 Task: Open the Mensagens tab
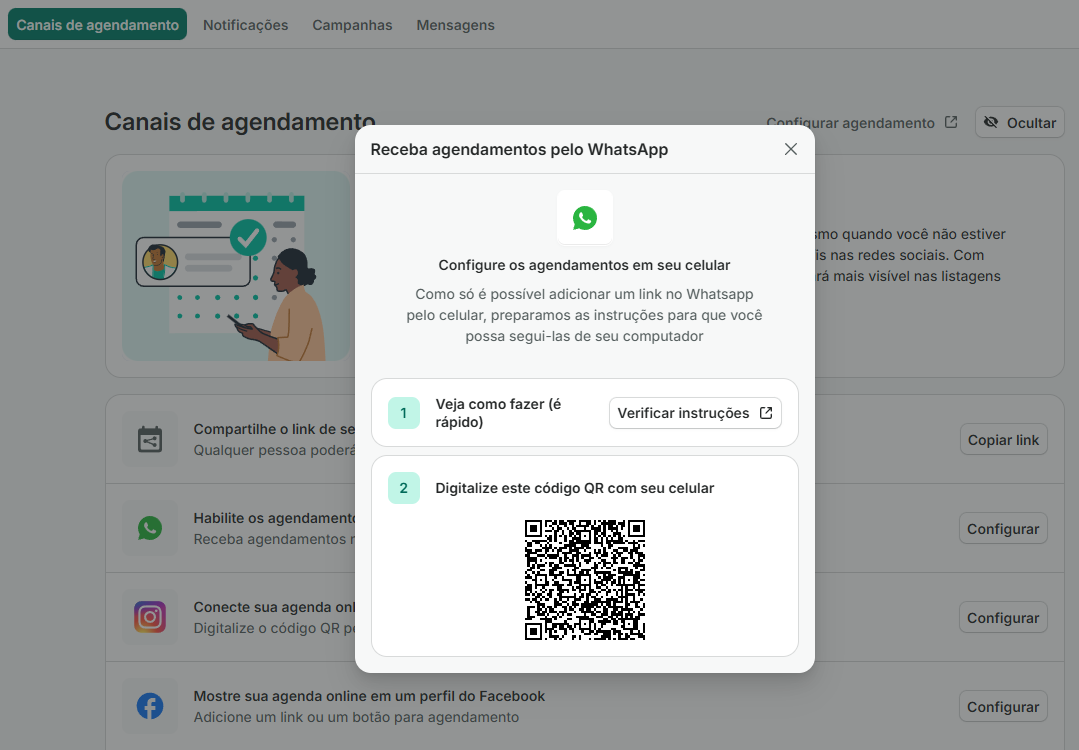[456, 25]
